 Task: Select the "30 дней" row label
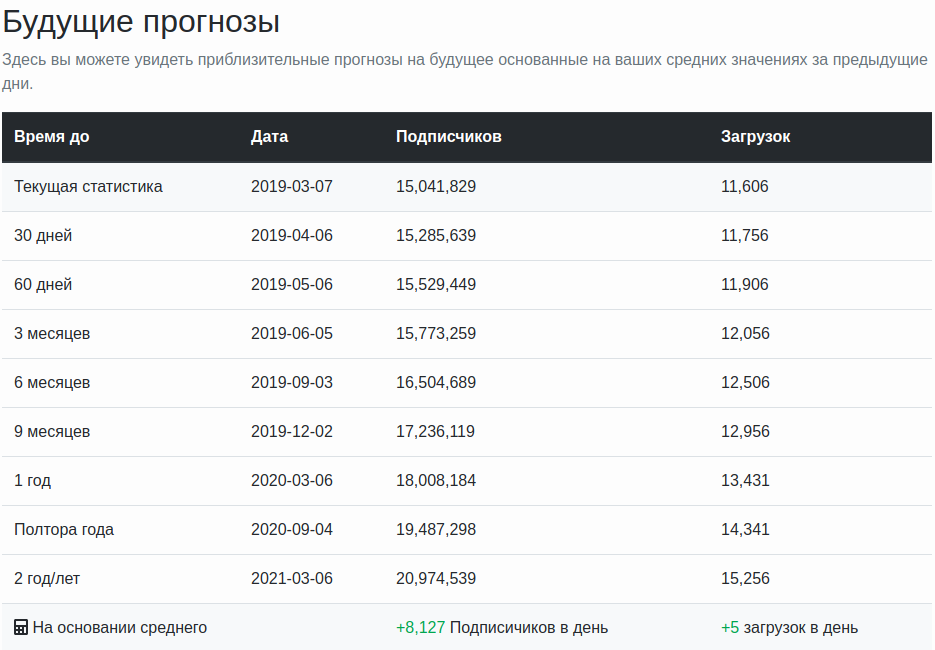43,236
